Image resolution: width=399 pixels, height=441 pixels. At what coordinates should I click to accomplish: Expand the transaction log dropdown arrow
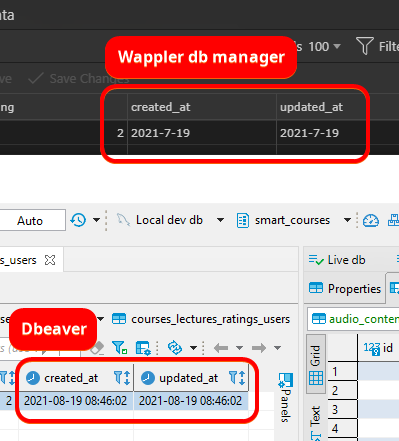96,220
